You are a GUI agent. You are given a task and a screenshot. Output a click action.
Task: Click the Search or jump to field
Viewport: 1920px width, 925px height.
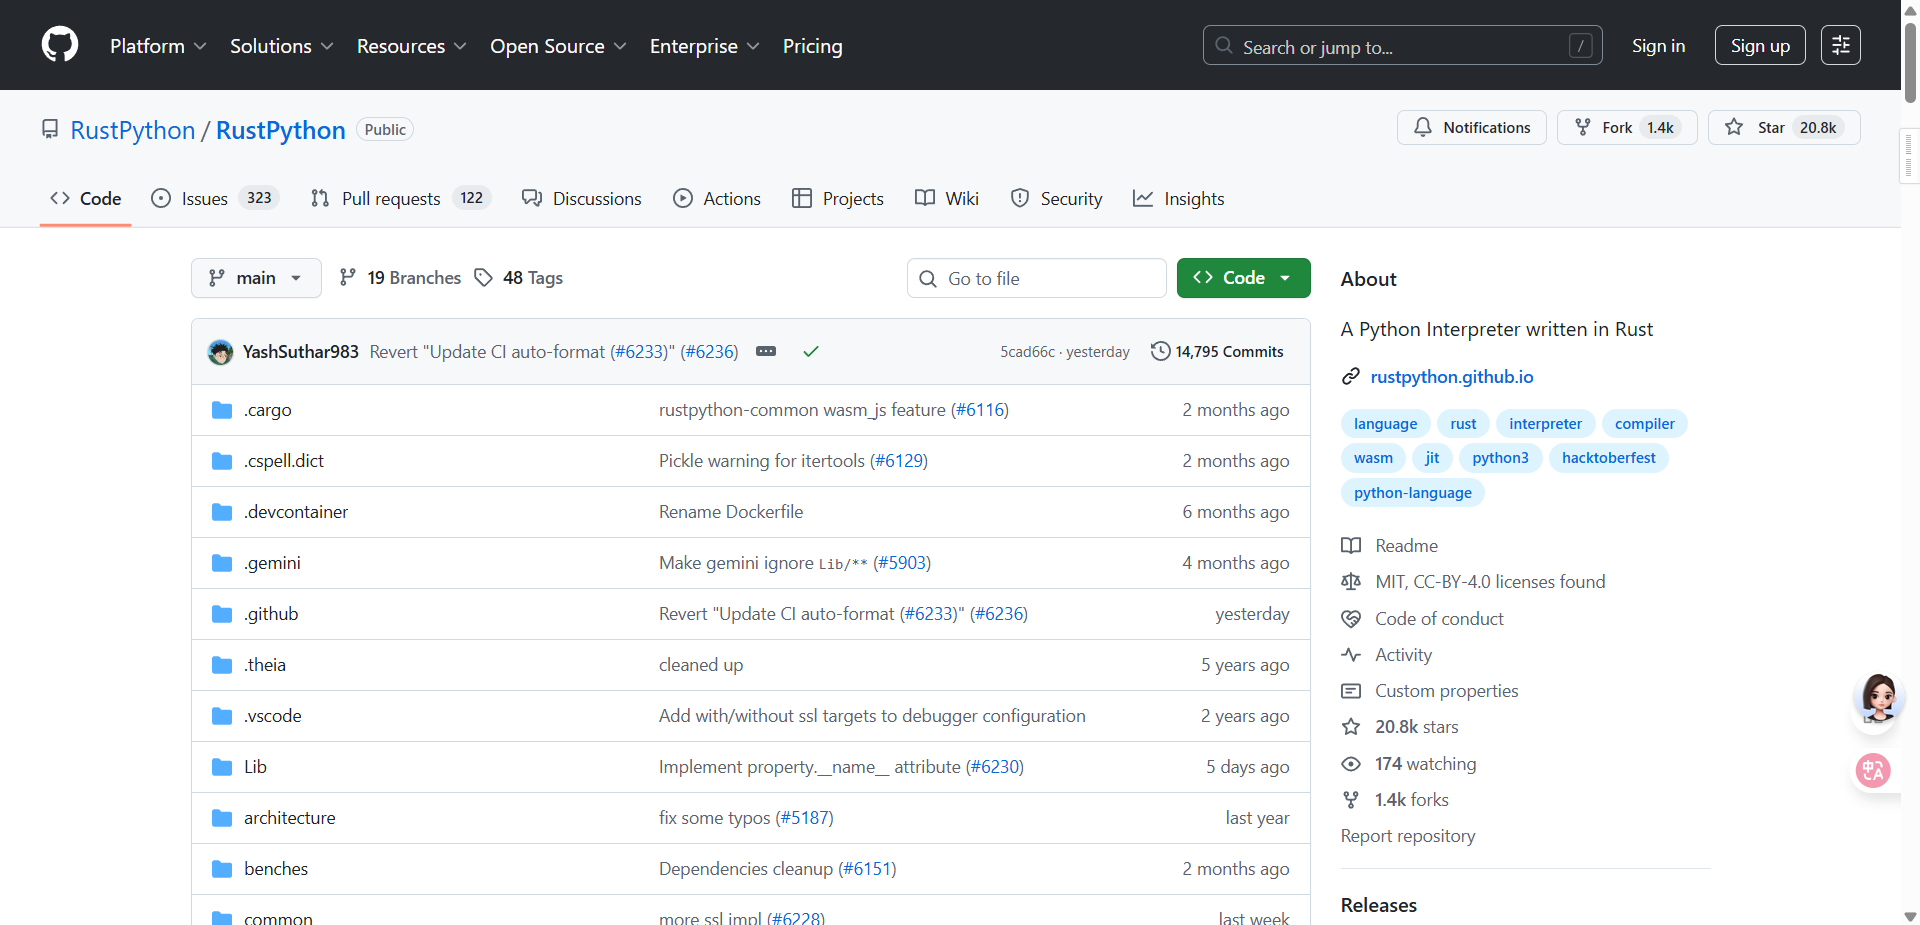coord(1402,45)
